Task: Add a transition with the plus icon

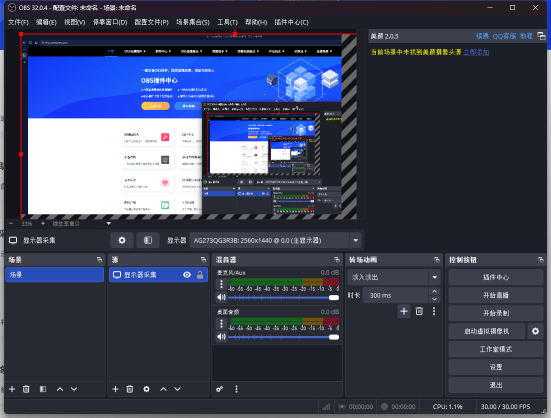Action: tap(404, 311)
